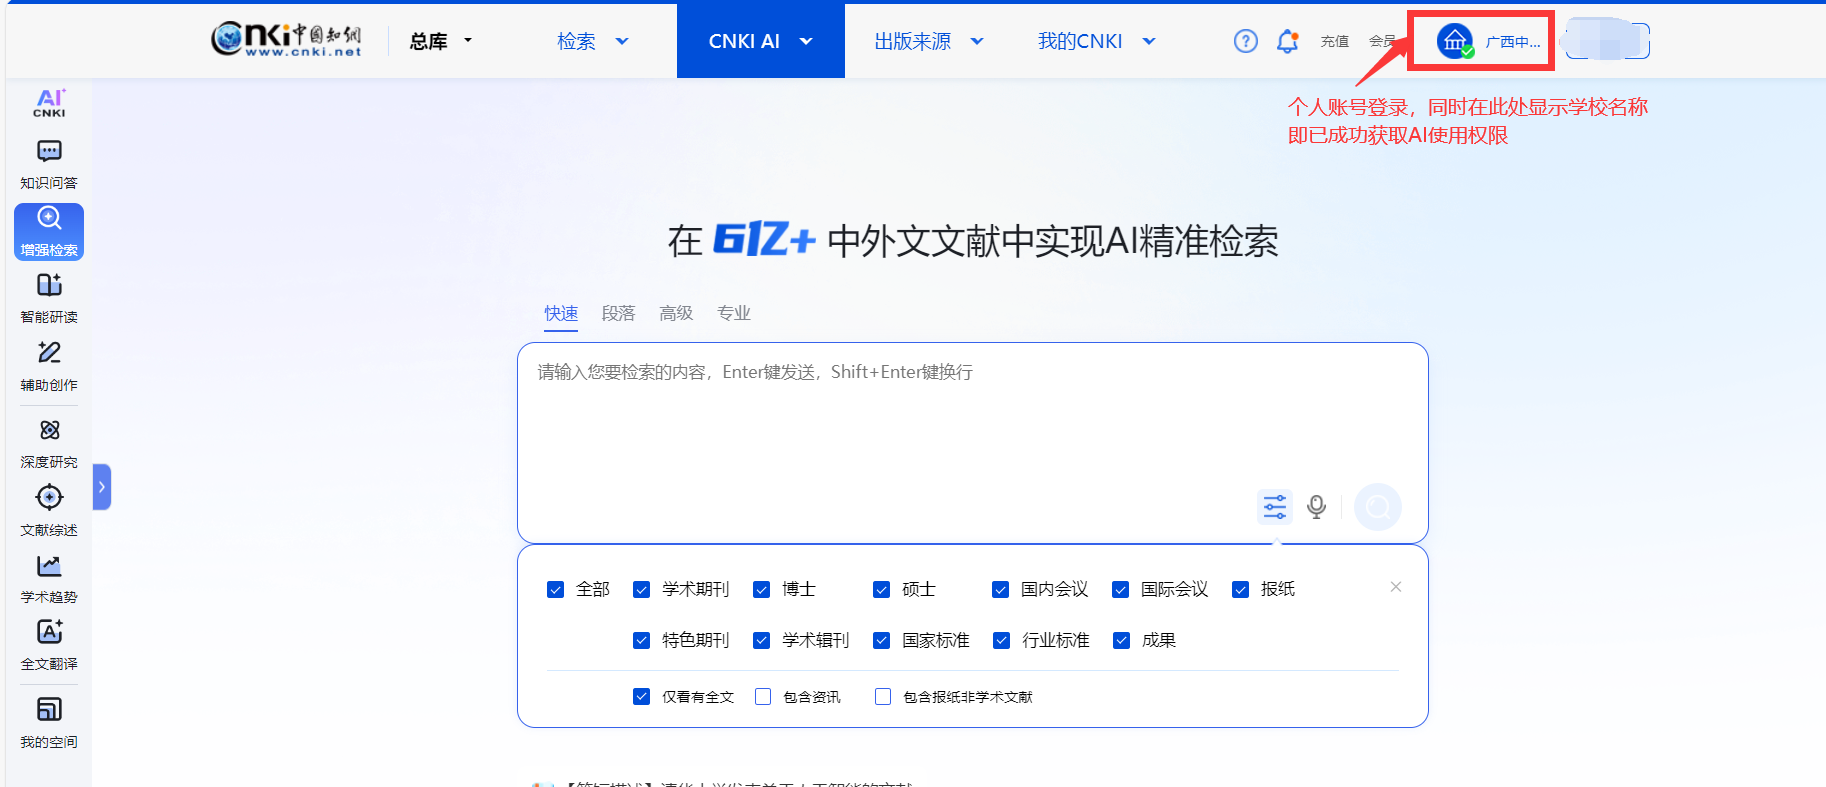Expand the 检索 menu arrow
This screenshot has width=1826, height=787.
coord(622,41)
